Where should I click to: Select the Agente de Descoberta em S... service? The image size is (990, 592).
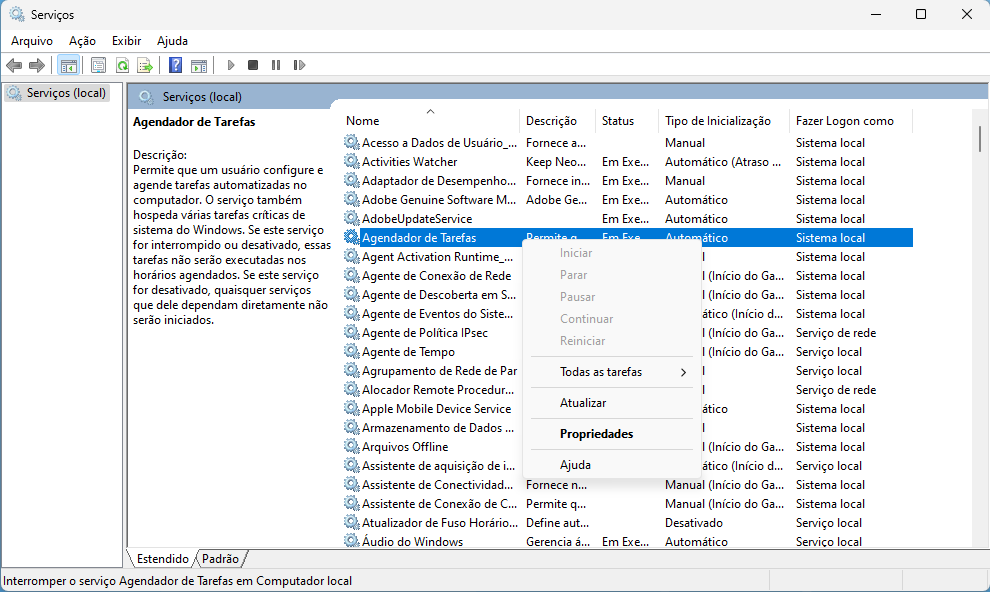click(439, 295)
